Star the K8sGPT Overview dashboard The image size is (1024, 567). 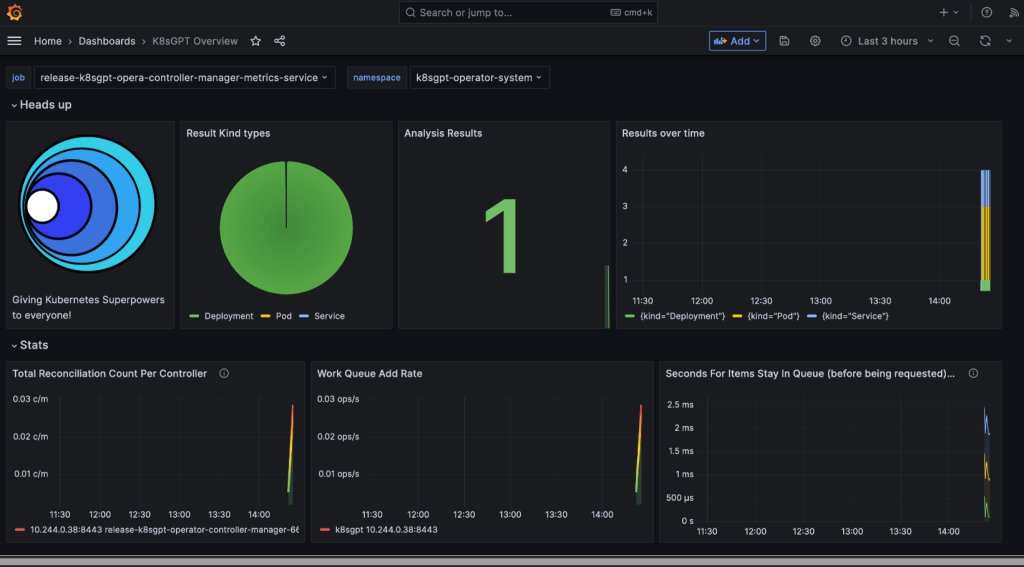coord(256,41)
